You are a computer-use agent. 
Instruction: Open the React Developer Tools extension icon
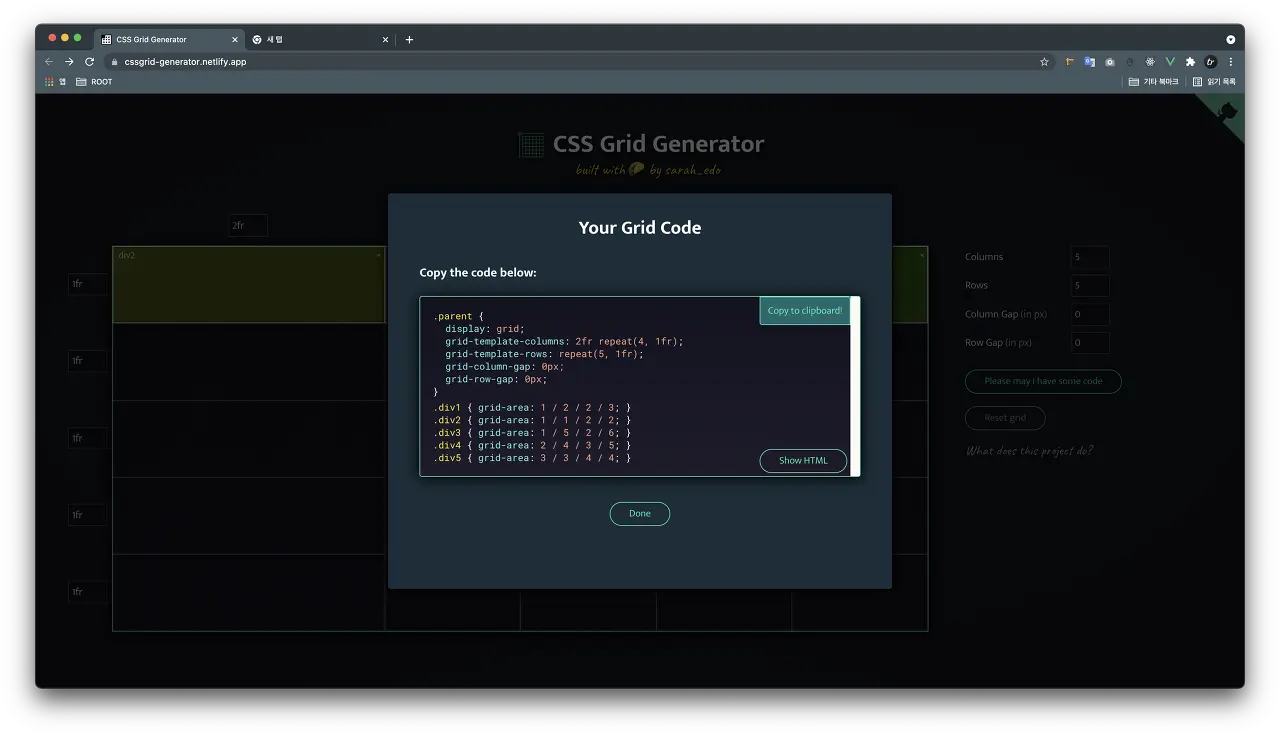(1150, 62)
